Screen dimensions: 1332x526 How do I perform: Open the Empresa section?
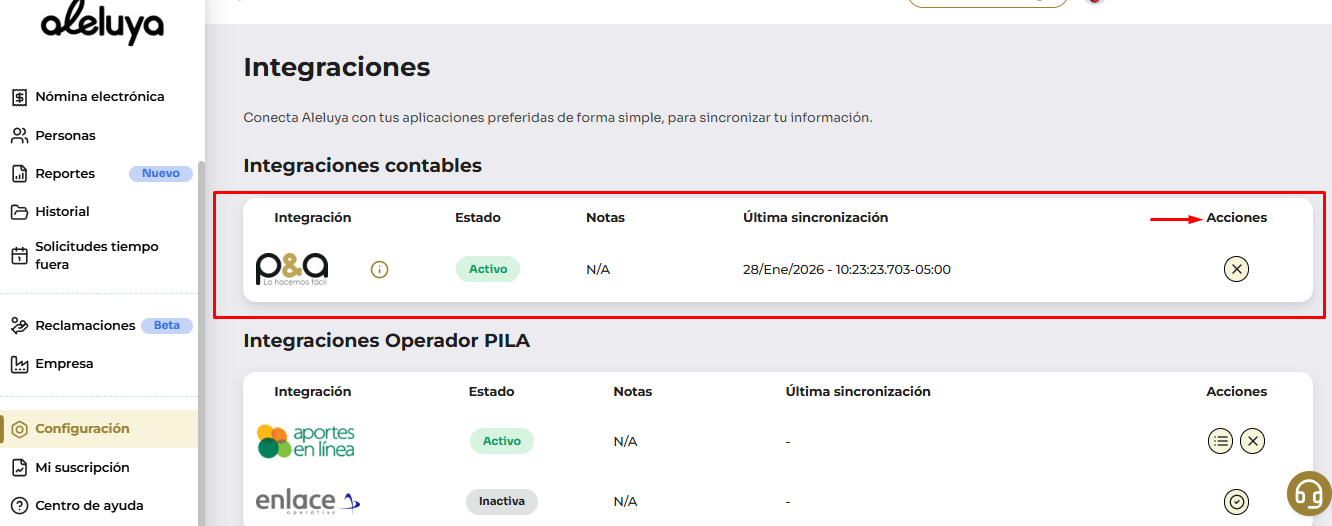(x=64, y=364)
